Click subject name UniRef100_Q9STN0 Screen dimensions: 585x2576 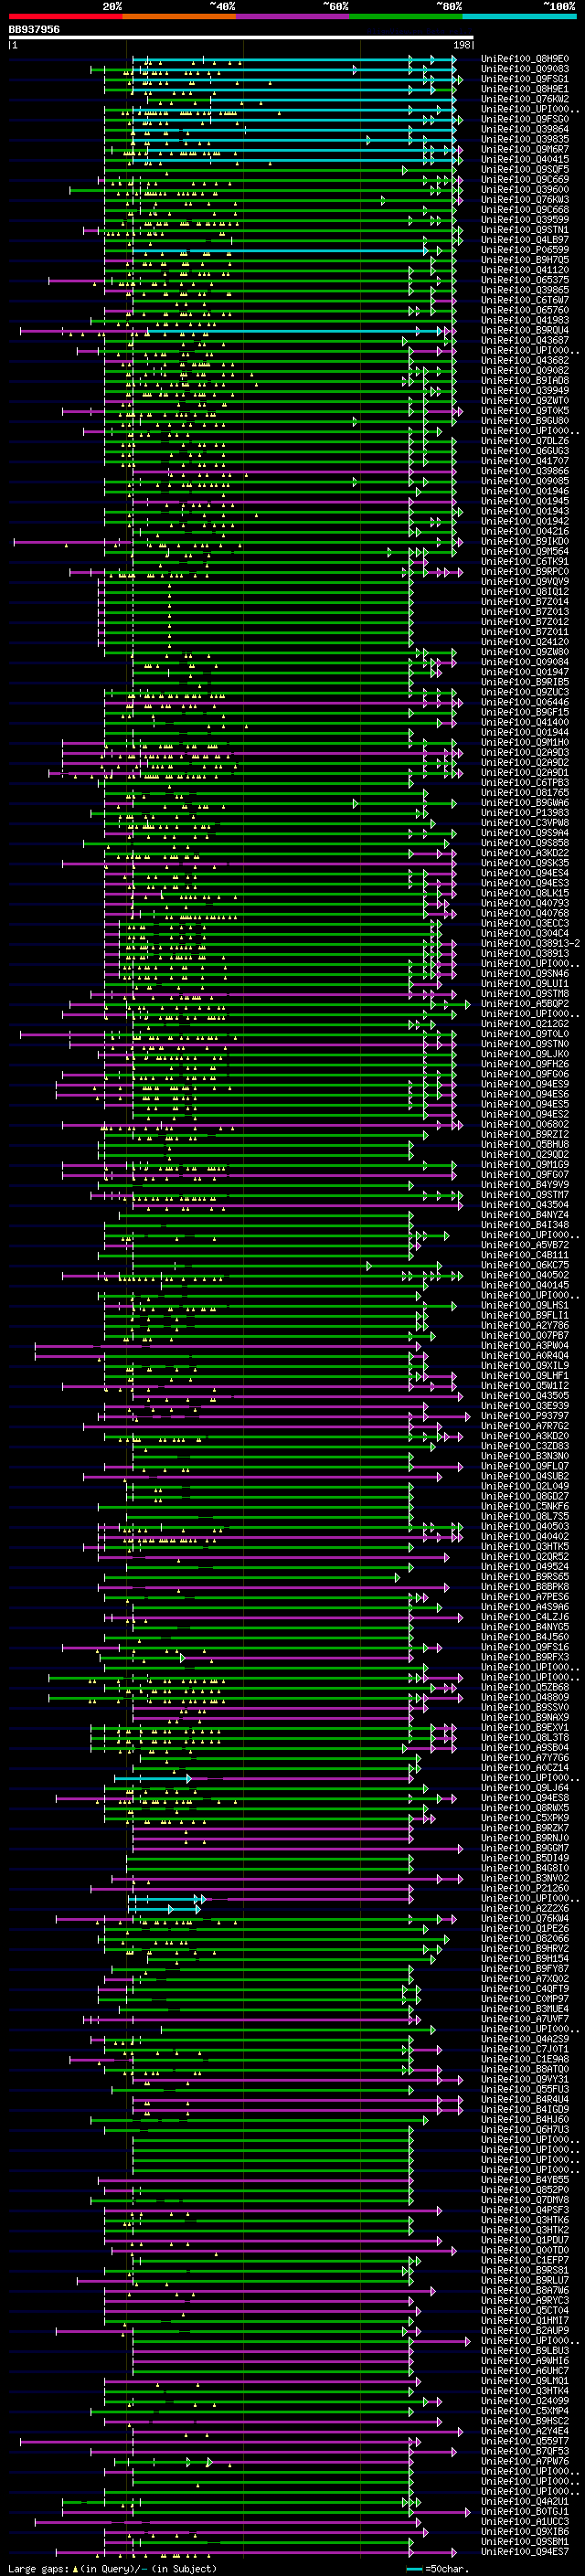pos(525,1044)
